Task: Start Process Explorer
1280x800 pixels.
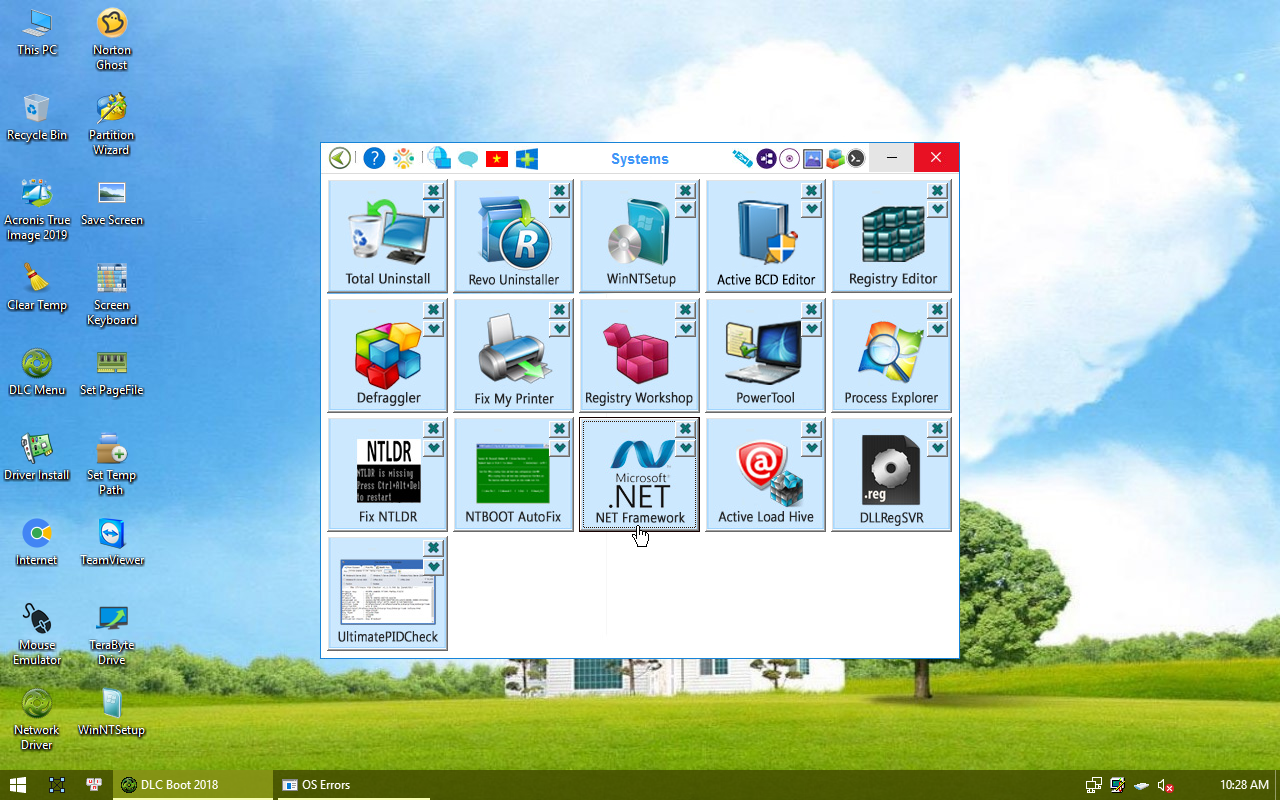Action: tap(892, 355)
